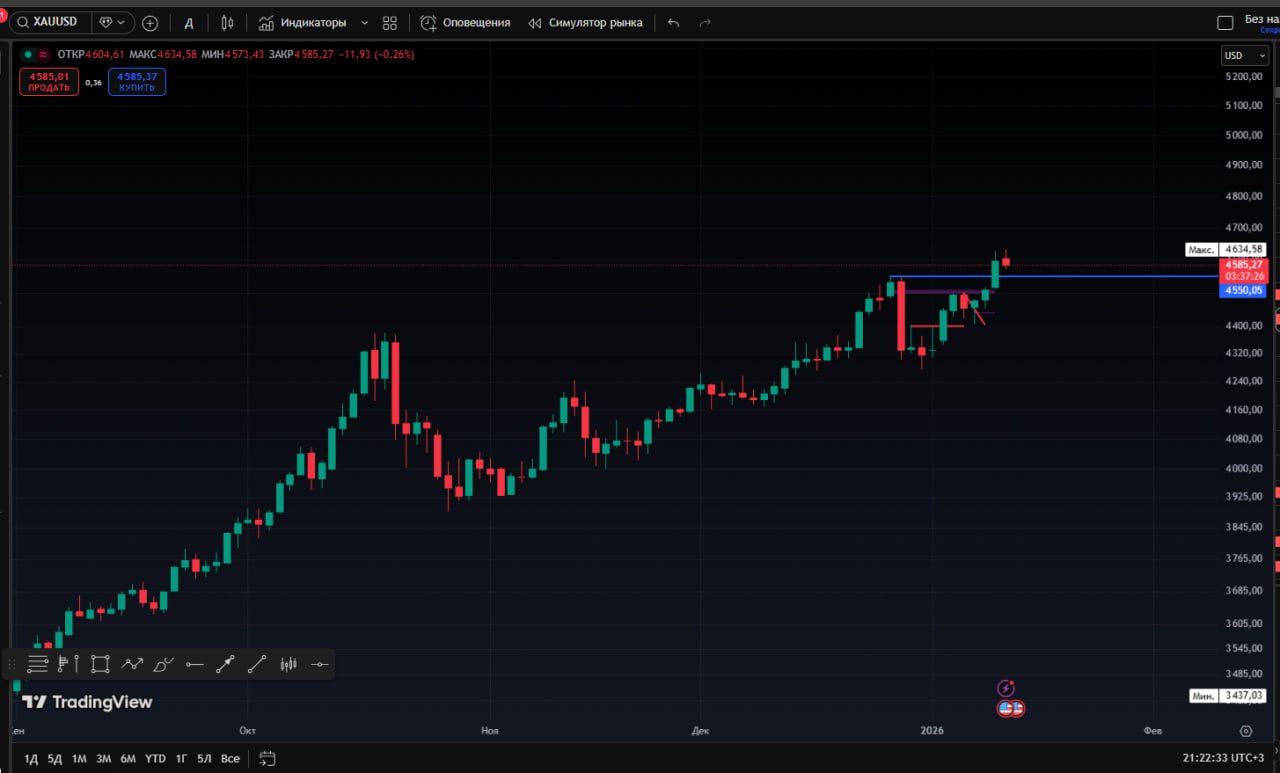
Task: Open the indicator templates grid icon
Action: [390, 22]
